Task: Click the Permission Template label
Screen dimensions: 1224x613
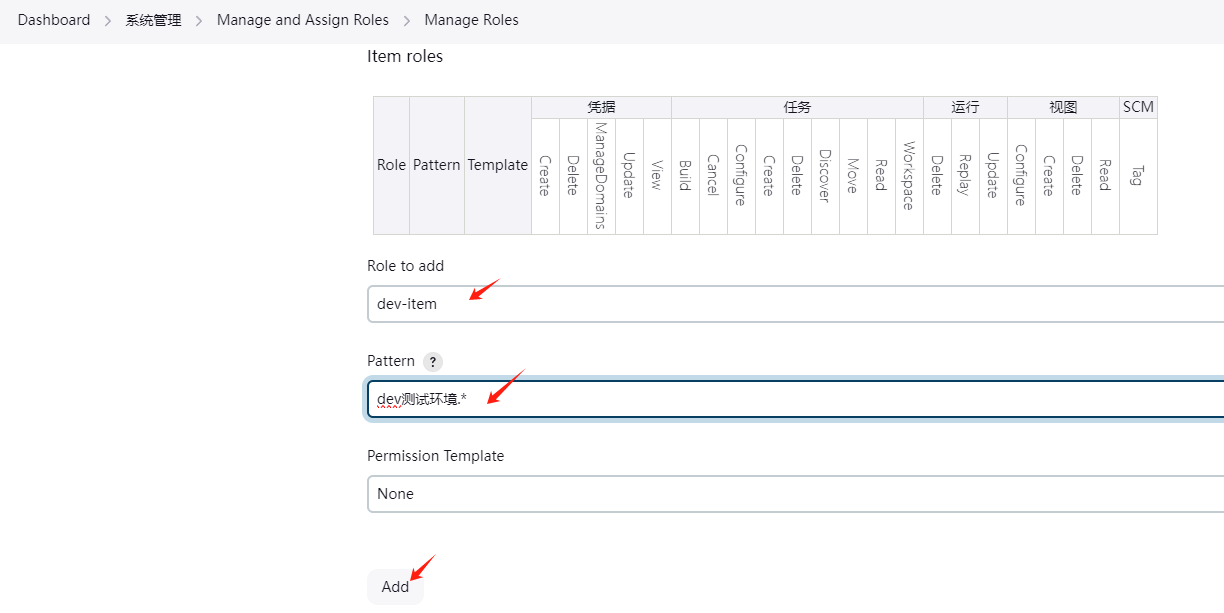Action: (436, 456)
